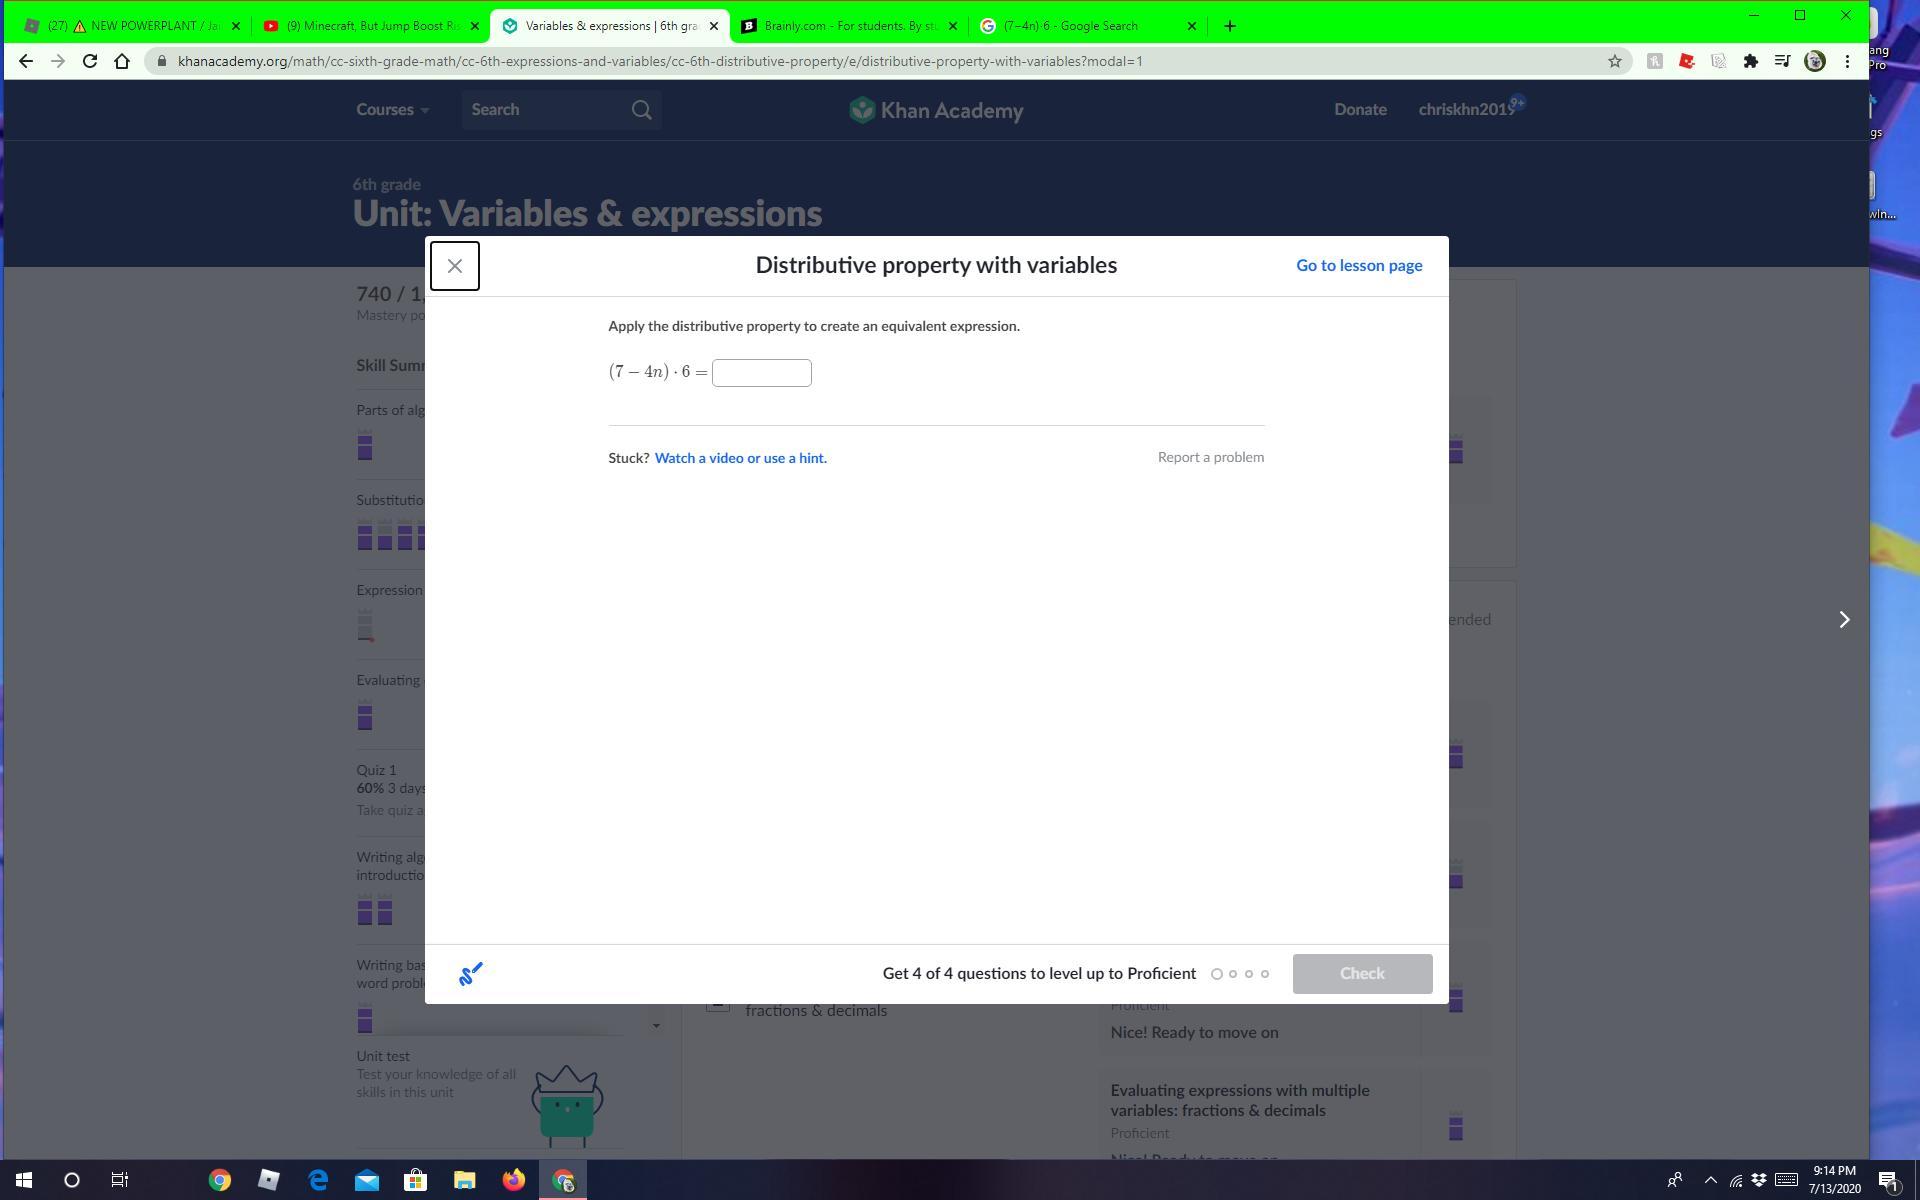Screen dimensions: 1920x1200
Task: Go to browser home page
Action: [x=122, y=61]
